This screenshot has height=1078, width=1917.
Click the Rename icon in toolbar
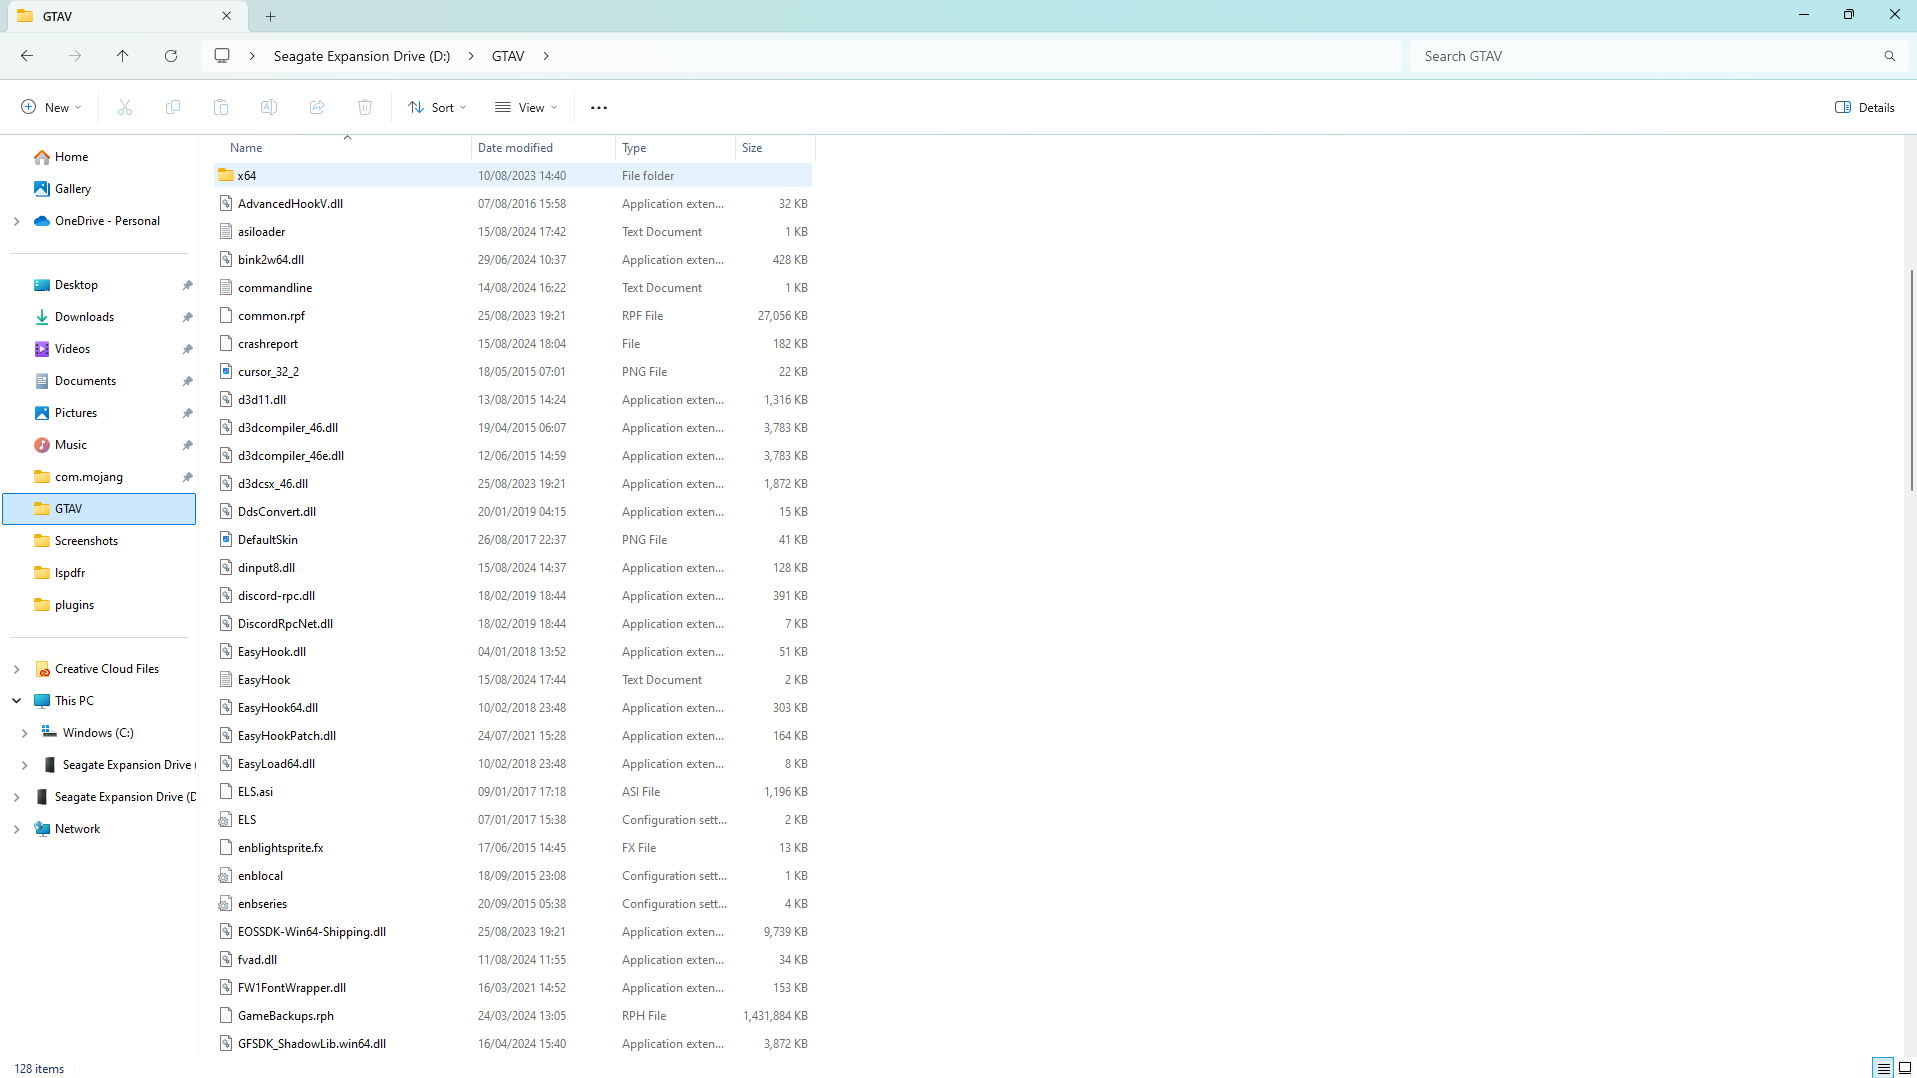click(269, 107)
